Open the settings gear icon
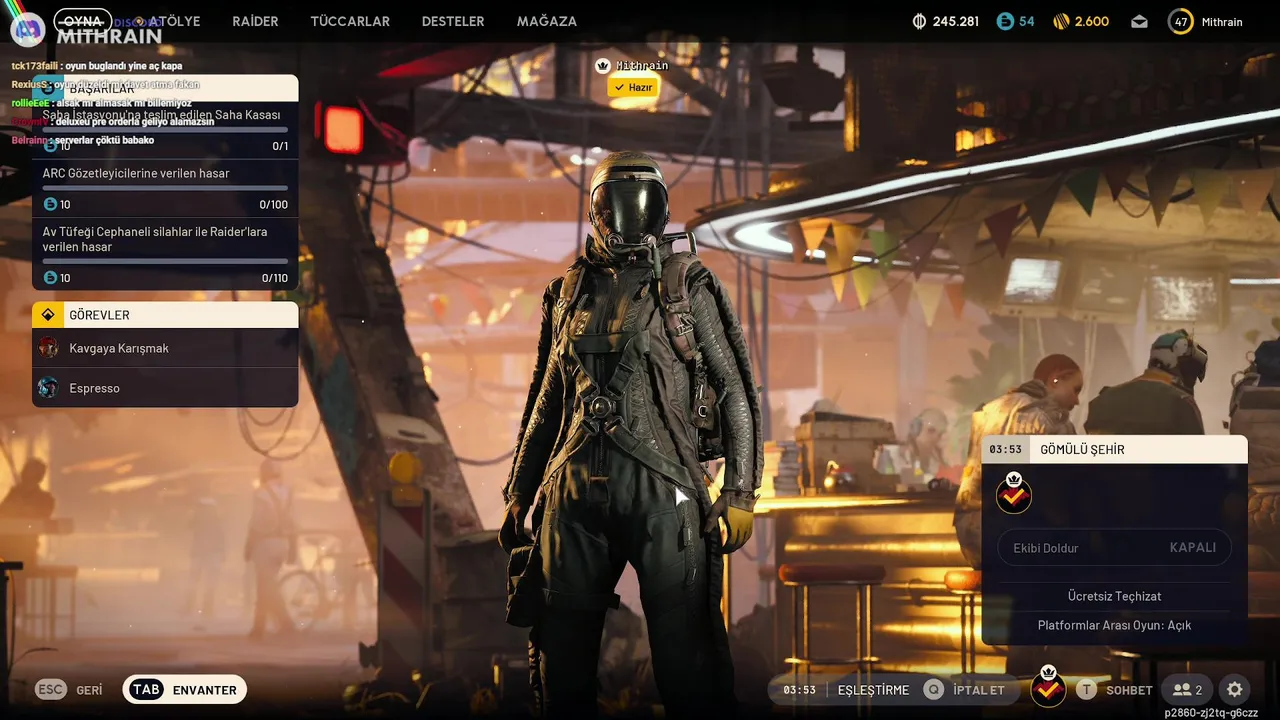 tap(1235, 690)
